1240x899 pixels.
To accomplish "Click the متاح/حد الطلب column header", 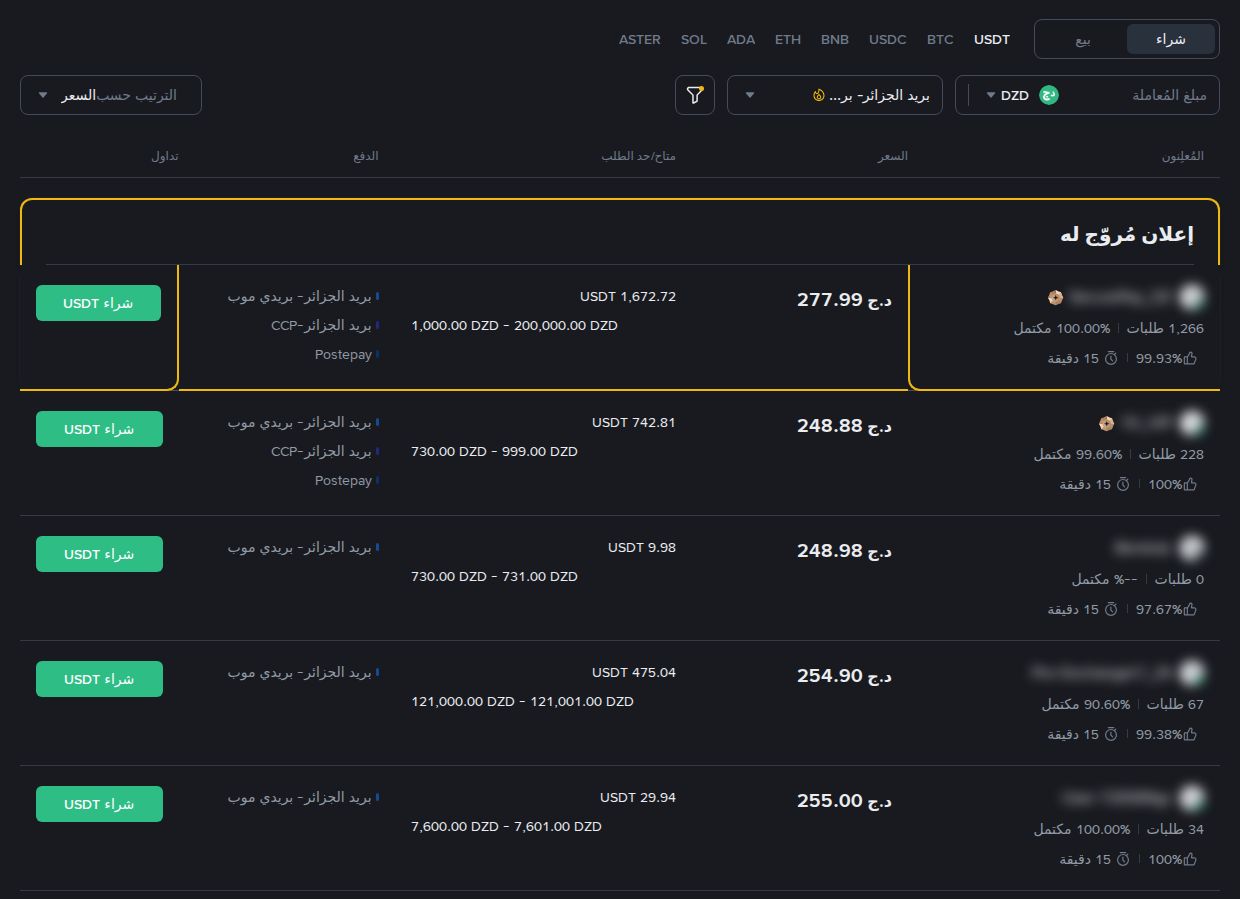I will pyautogui.click(x=639, y=157).
